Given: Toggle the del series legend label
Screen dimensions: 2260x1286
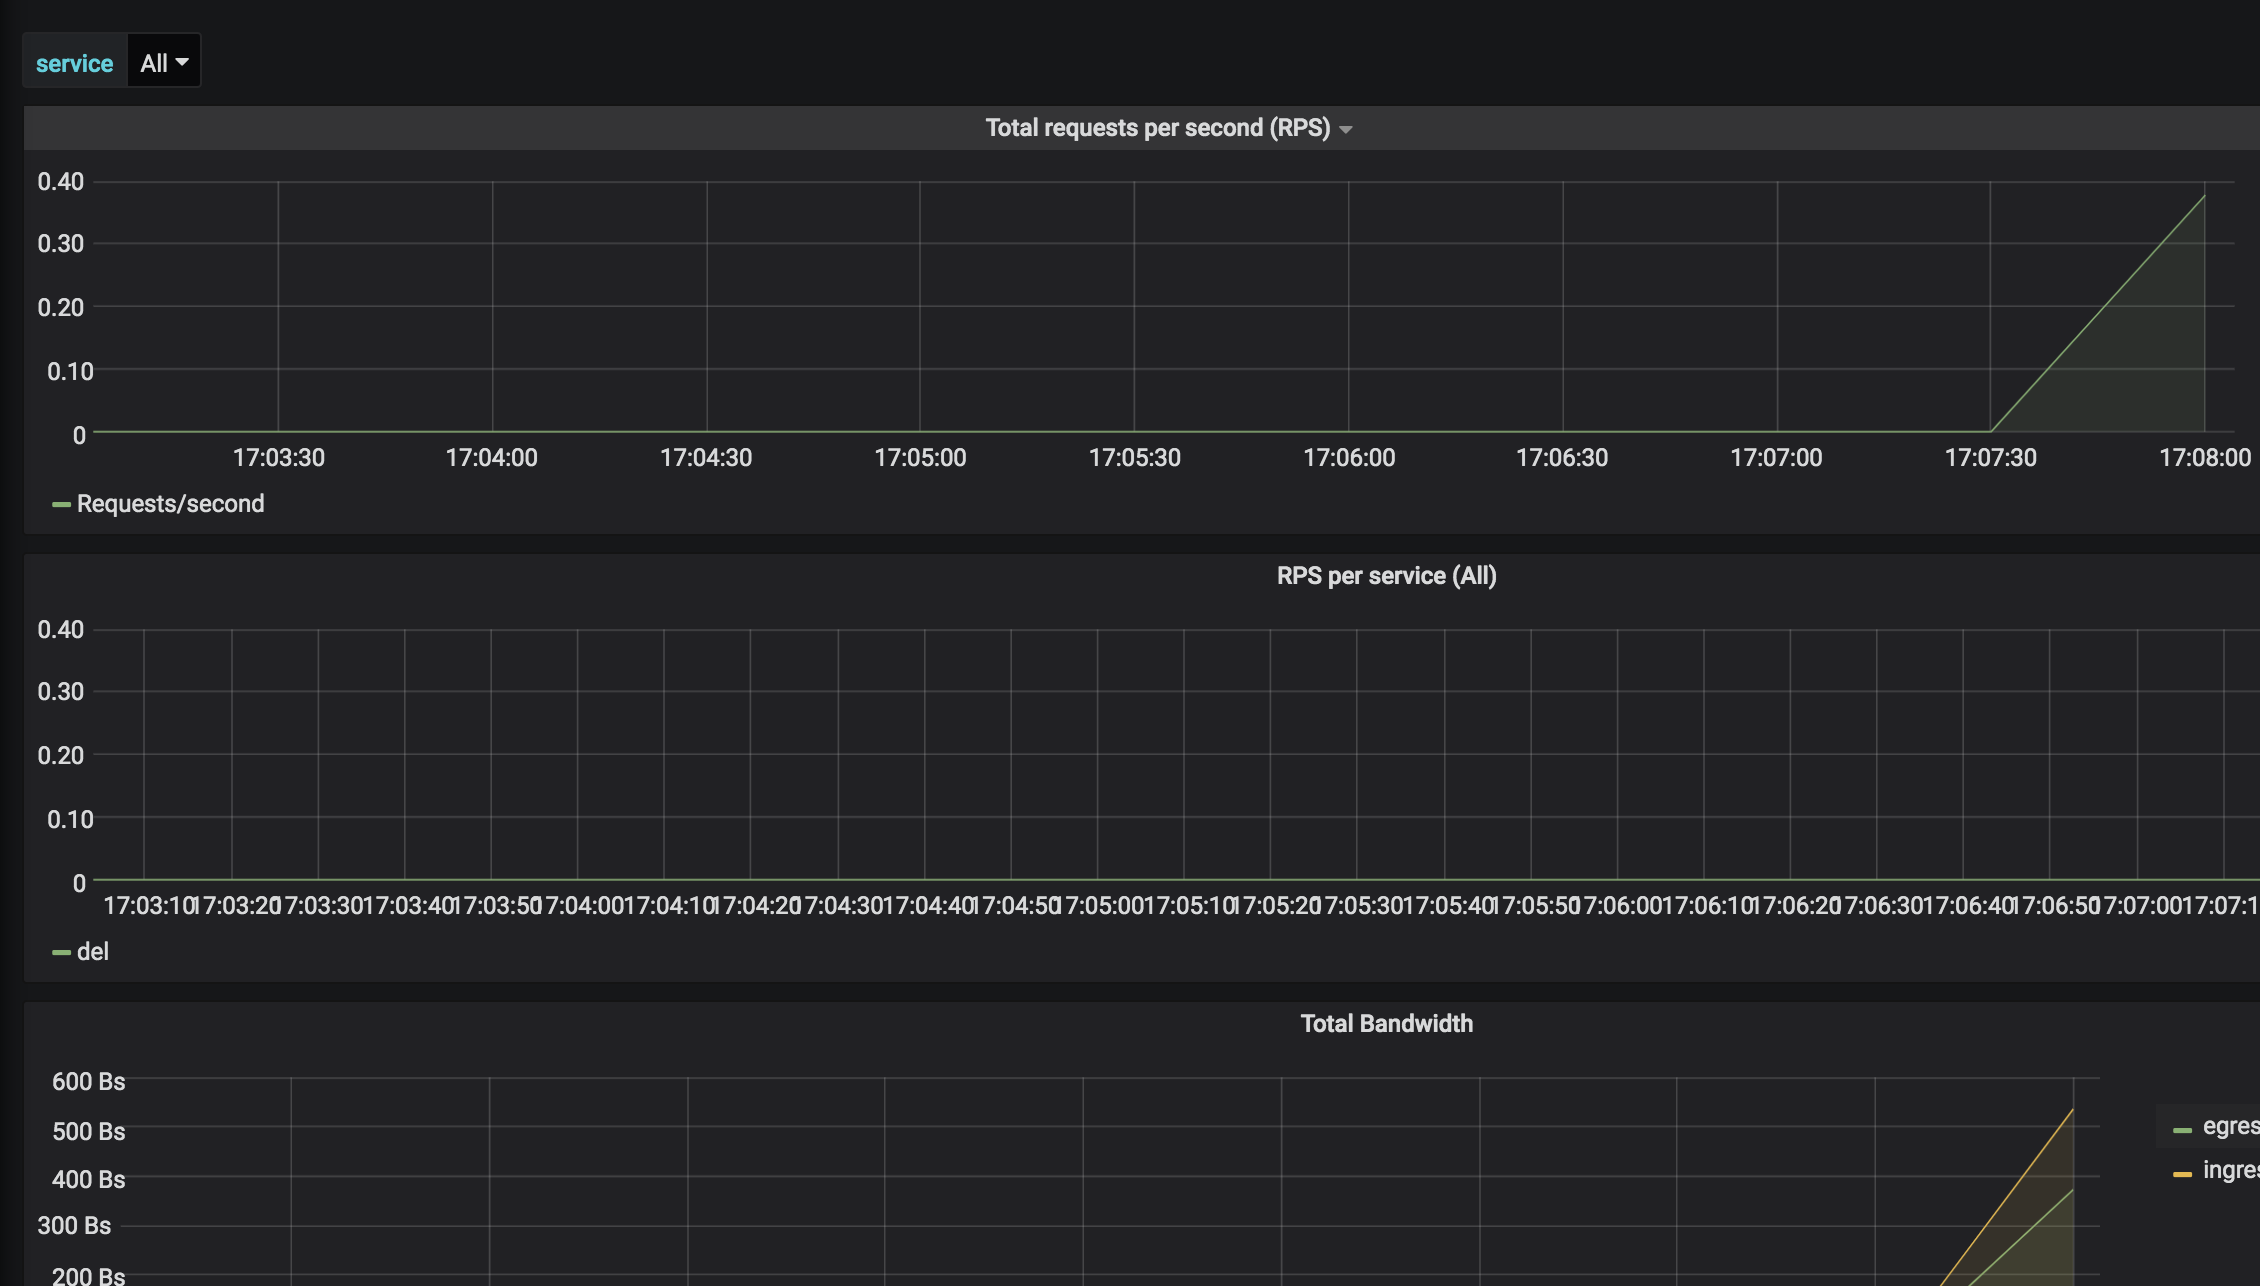Looking at the screenshot, I should 93,952.
